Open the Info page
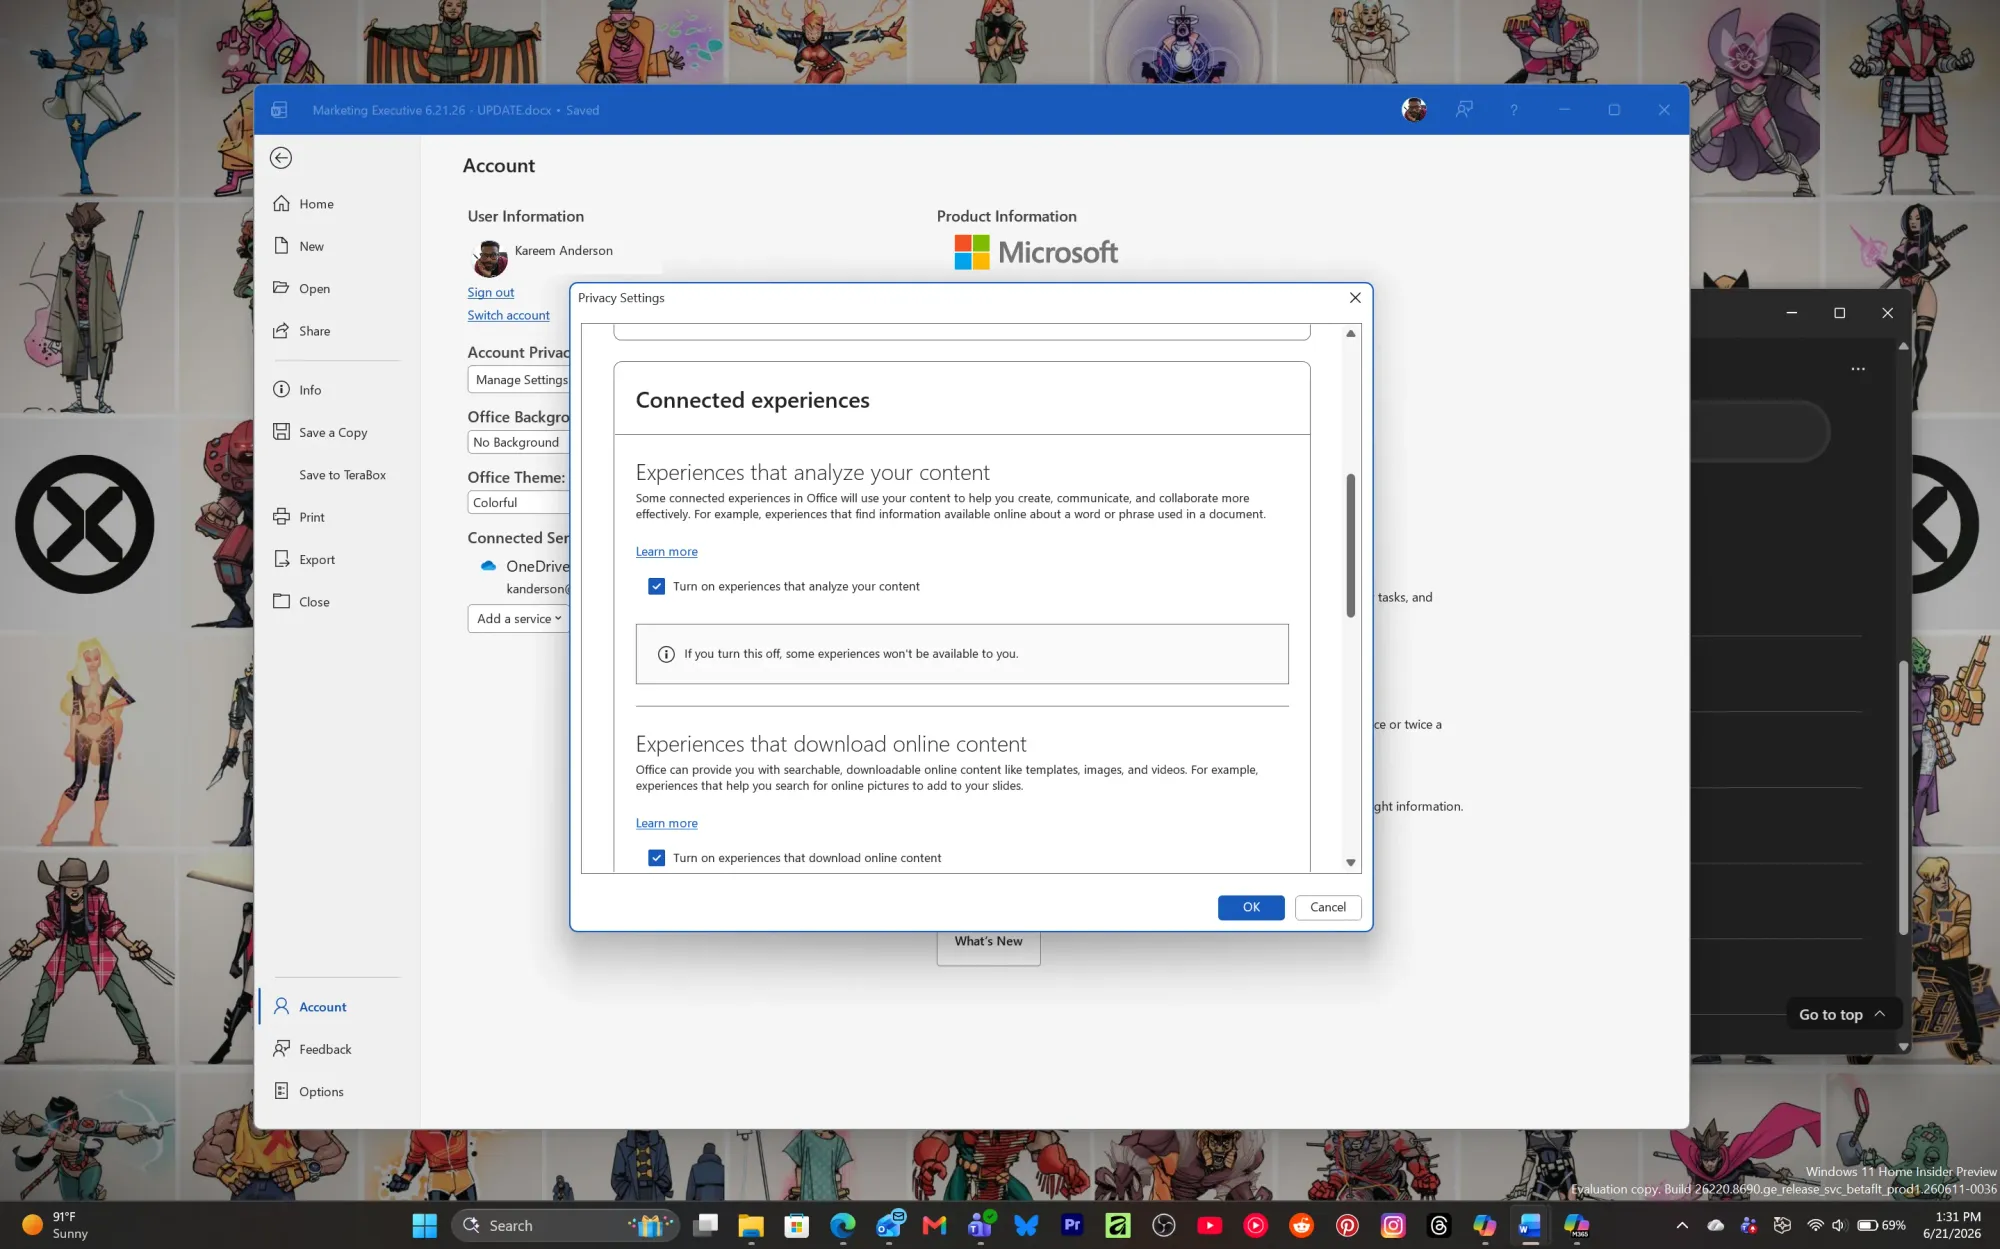The width and height of the screenshot is (2000, 1249). pos(310,390)
